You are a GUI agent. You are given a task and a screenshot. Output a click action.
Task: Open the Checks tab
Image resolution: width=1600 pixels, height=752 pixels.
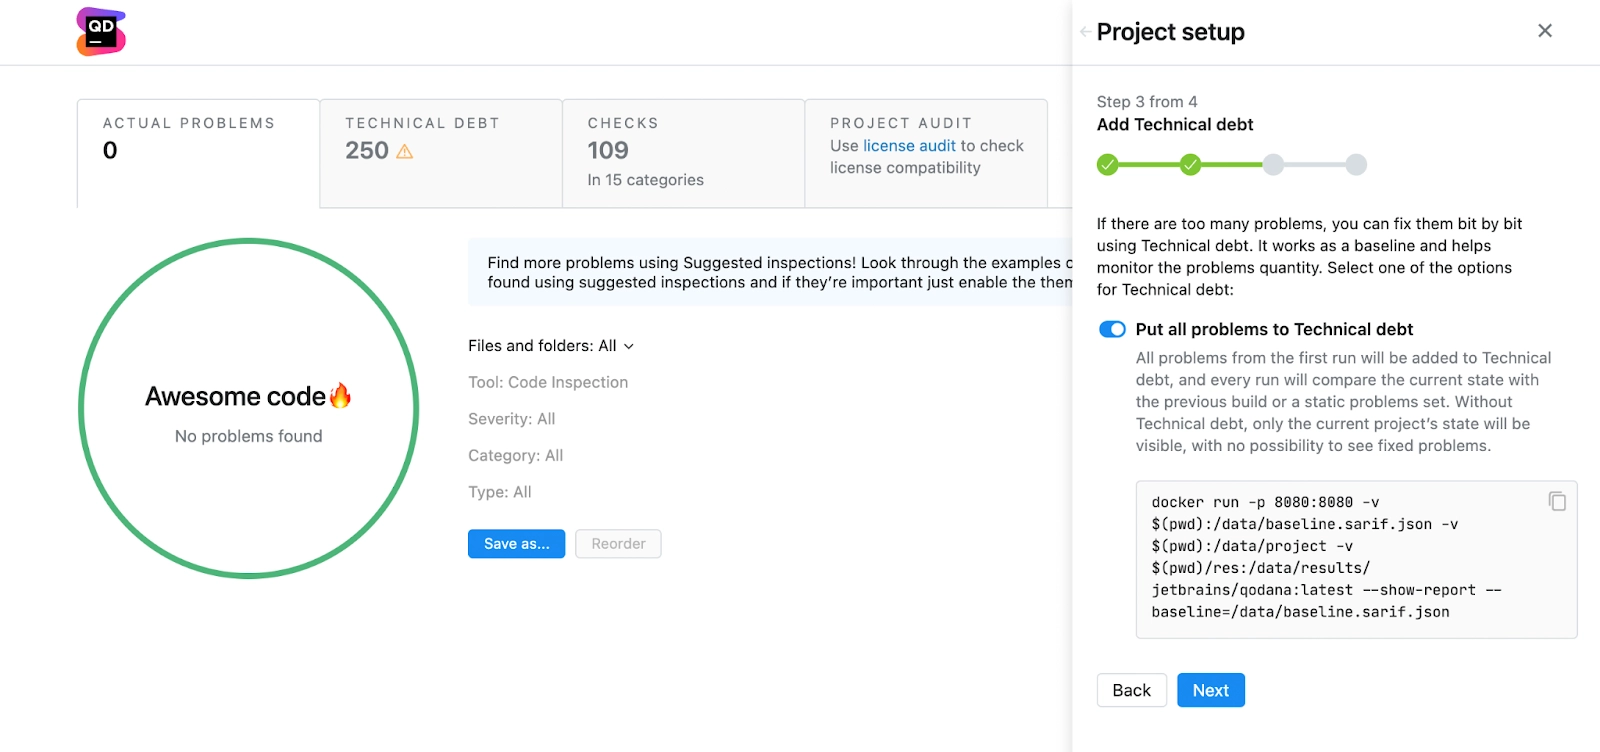tap(684, 153)
